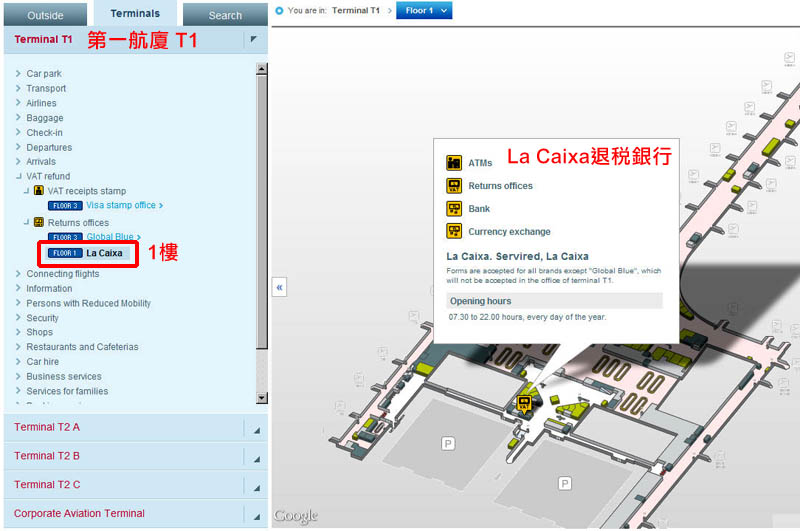Open the Floor 1 dropdown
800x531 pixels.
click(424, 10)
